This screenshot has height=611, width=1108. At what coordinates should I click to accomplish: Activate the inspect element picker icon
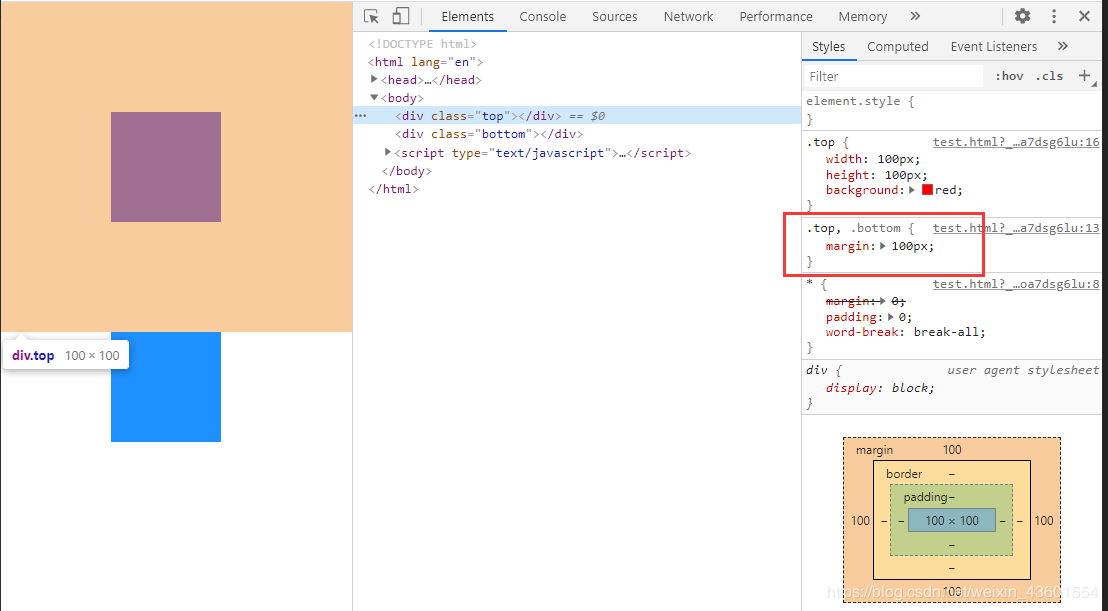(371, 16)
